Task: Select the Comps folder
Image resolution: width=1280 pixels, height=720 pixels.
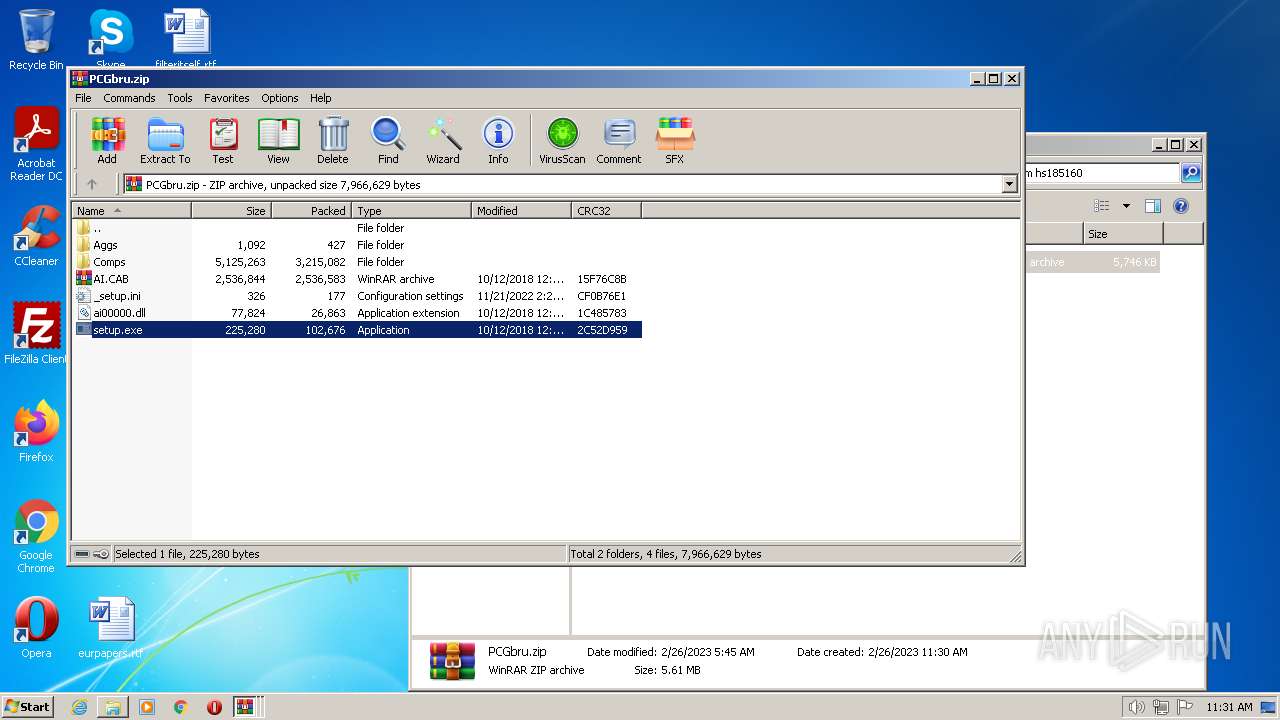Action: click(x=357, y=262)
